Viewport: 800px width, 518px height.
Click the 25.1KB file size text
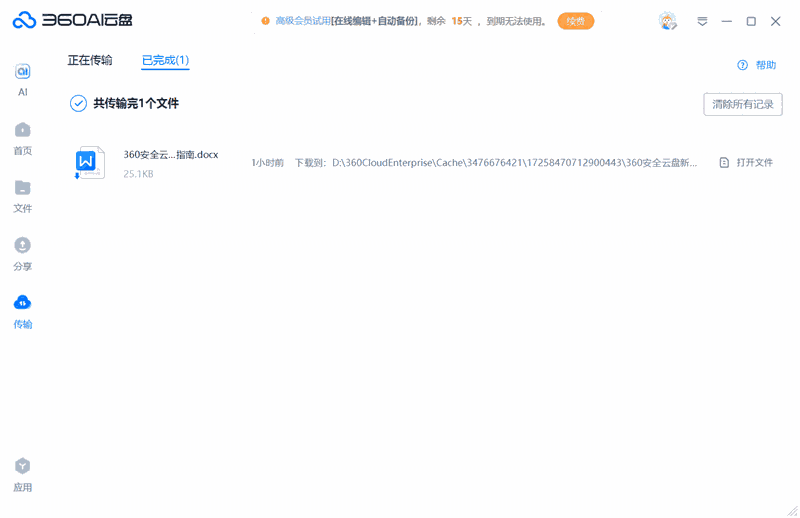click(138, 174)
